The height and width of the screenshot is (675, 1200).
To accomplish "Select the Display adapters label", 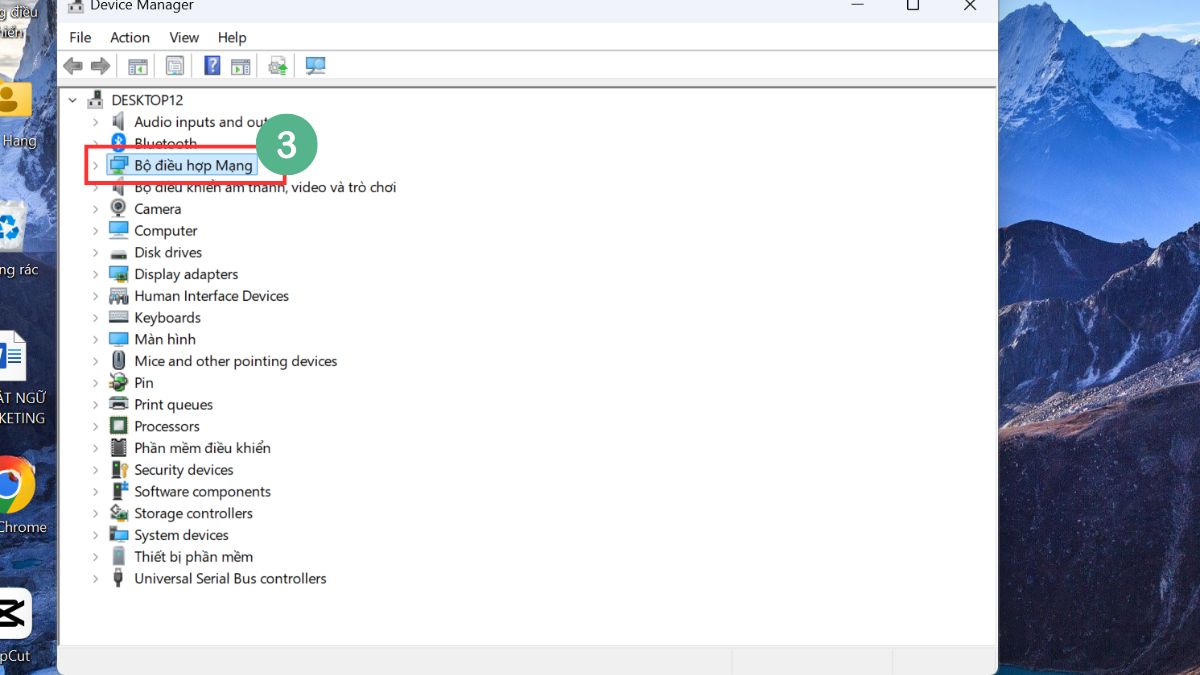I will tap(186, 274).
